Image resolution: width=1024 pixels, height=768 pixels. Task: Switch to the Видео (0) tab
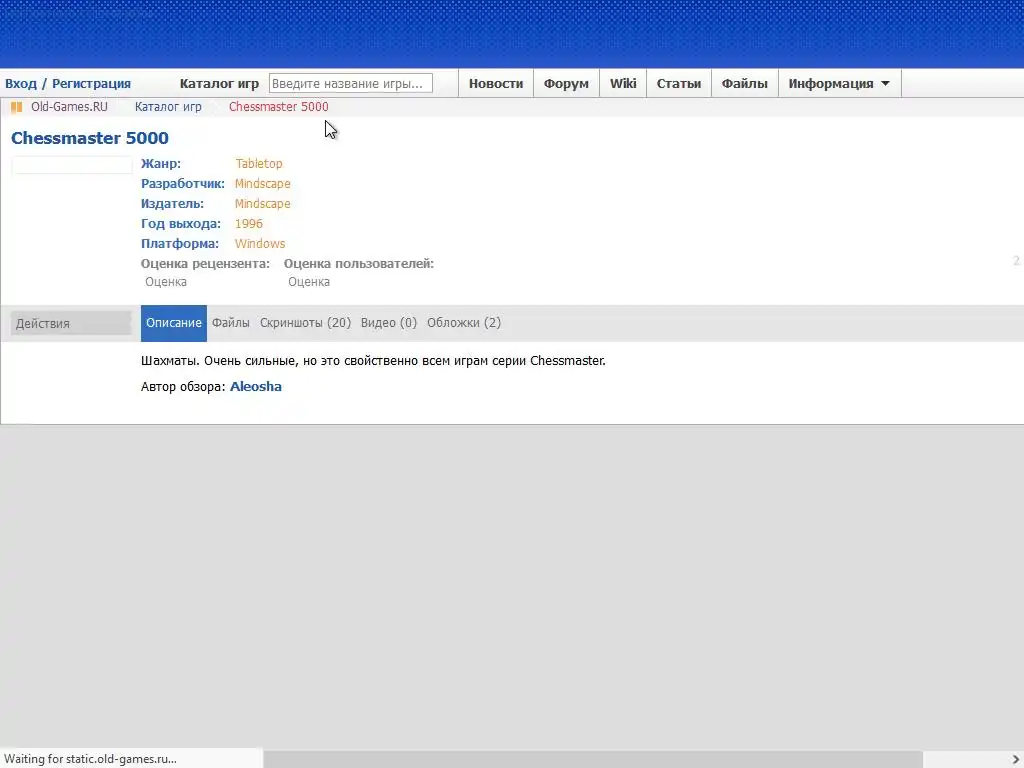(x=389, y=323)
